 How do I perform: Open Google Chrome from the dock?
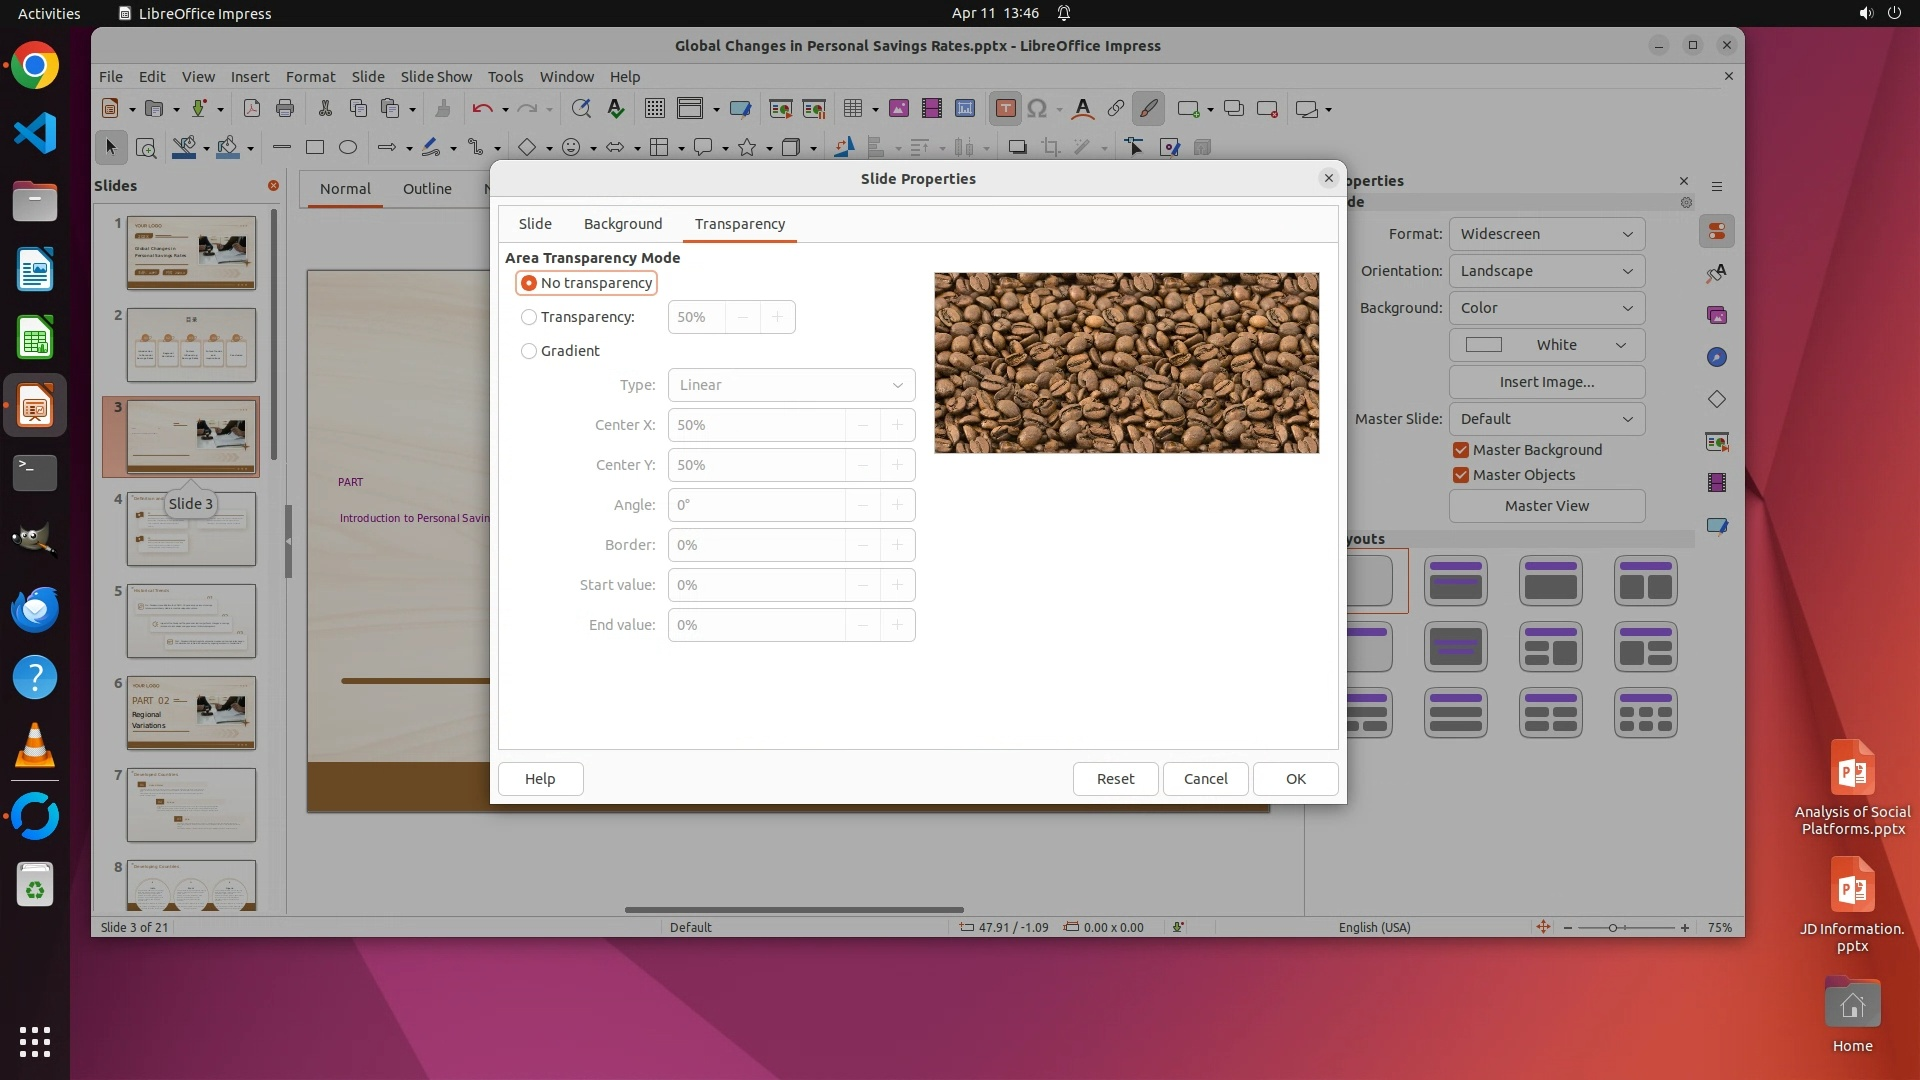[35, 67]
